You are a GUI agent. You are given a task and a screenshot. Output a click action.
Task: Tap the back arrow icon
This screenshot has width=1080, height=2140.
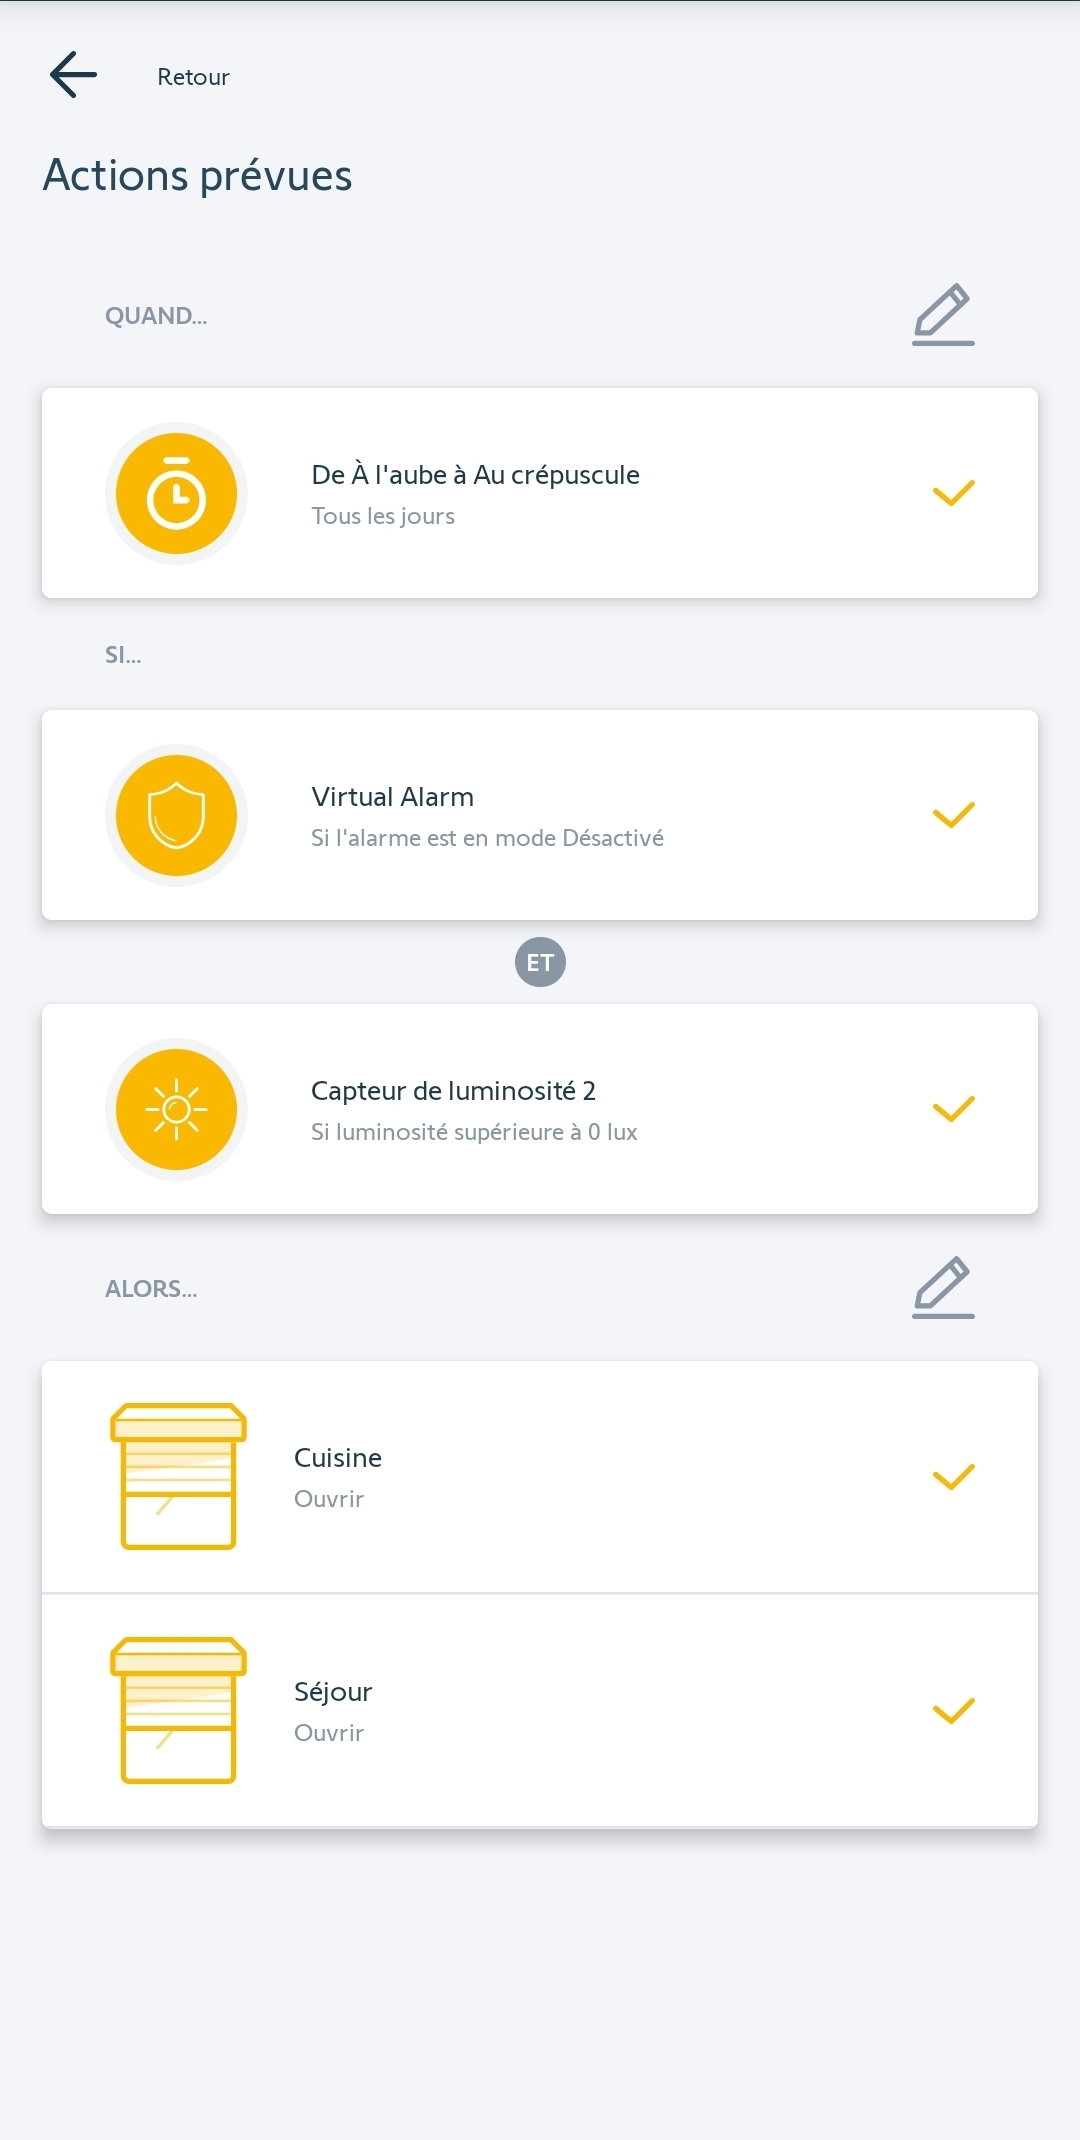coord(73,75)
